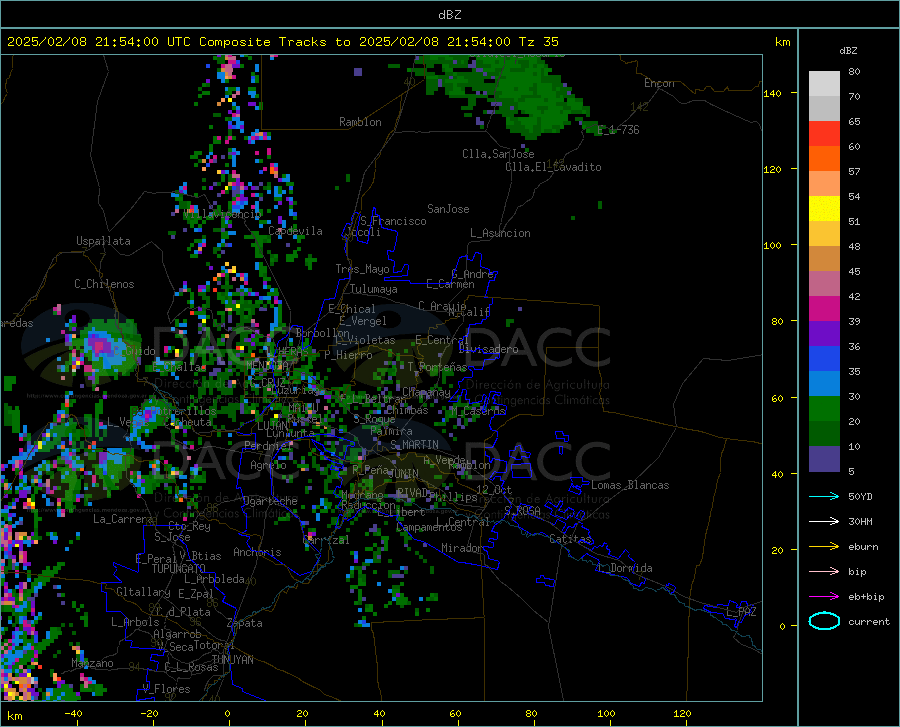Click the S_MARTIN place label
This screenshot has height=727, width=900.
[x=414, y=445]
